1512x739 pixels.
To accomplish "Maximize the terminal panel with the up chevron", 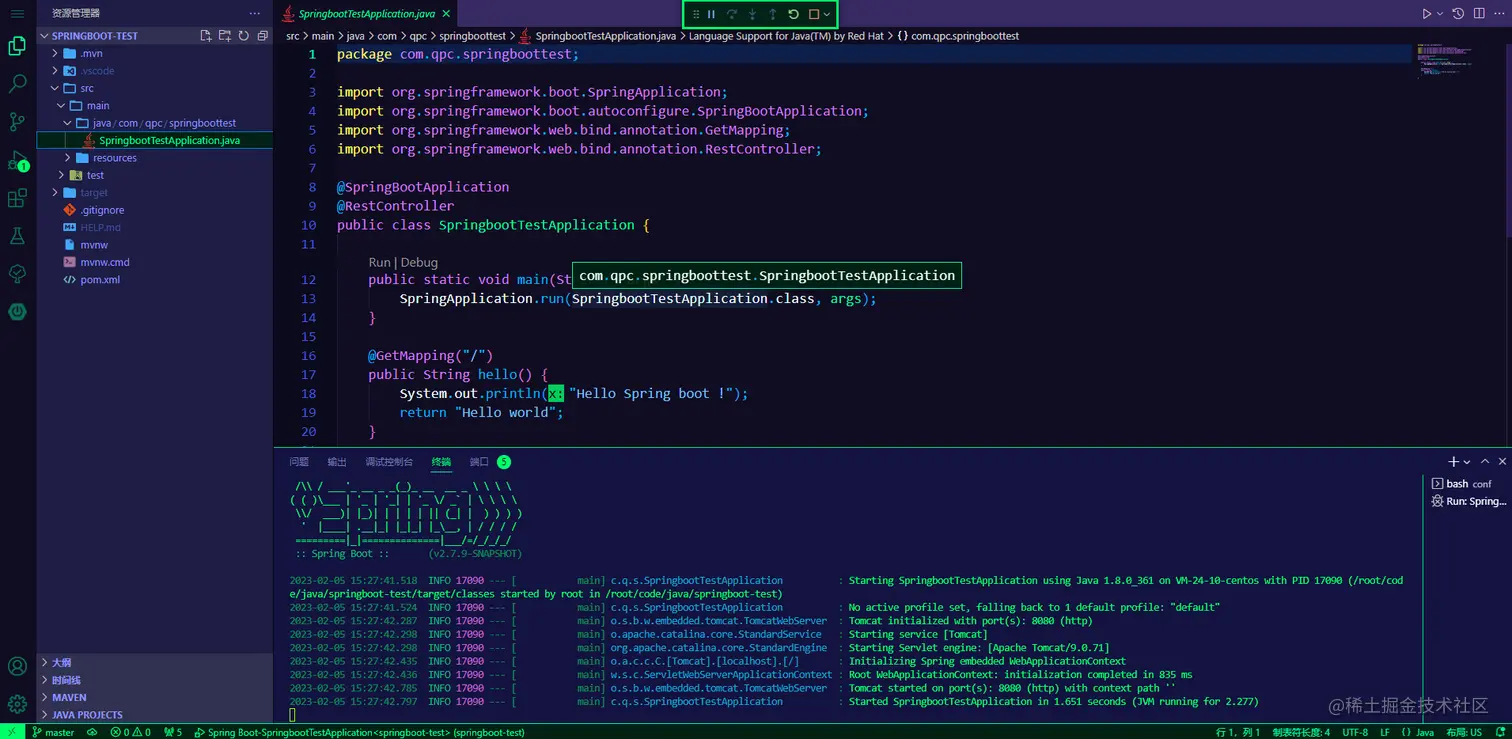I will [1485, 462].
